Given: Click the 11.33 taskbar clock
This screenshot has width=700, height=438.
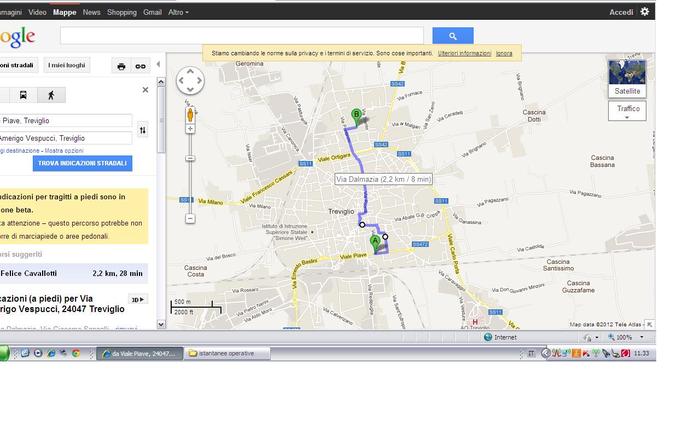Looking at the screenshot, I should [641, 353].
